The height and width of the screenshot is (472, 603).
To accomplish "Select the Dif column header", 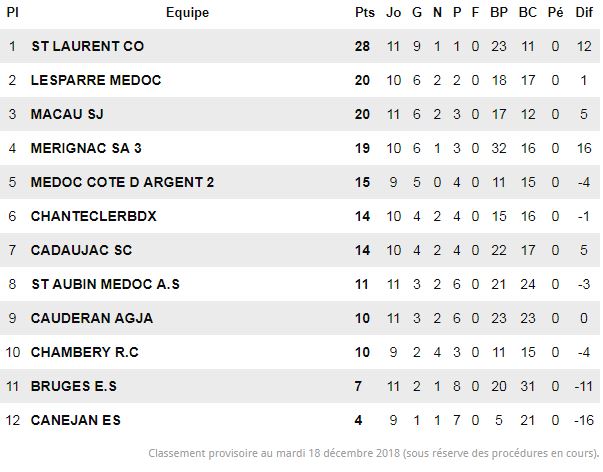I will 584,12.
